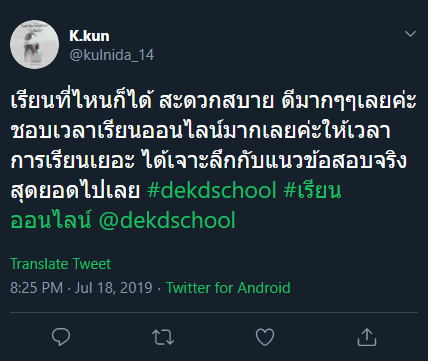Image resolution: width=428 pixels, height=361 pixels.
Task: Visit the @dekdschool mentioned account
Action: coord(167,220)
